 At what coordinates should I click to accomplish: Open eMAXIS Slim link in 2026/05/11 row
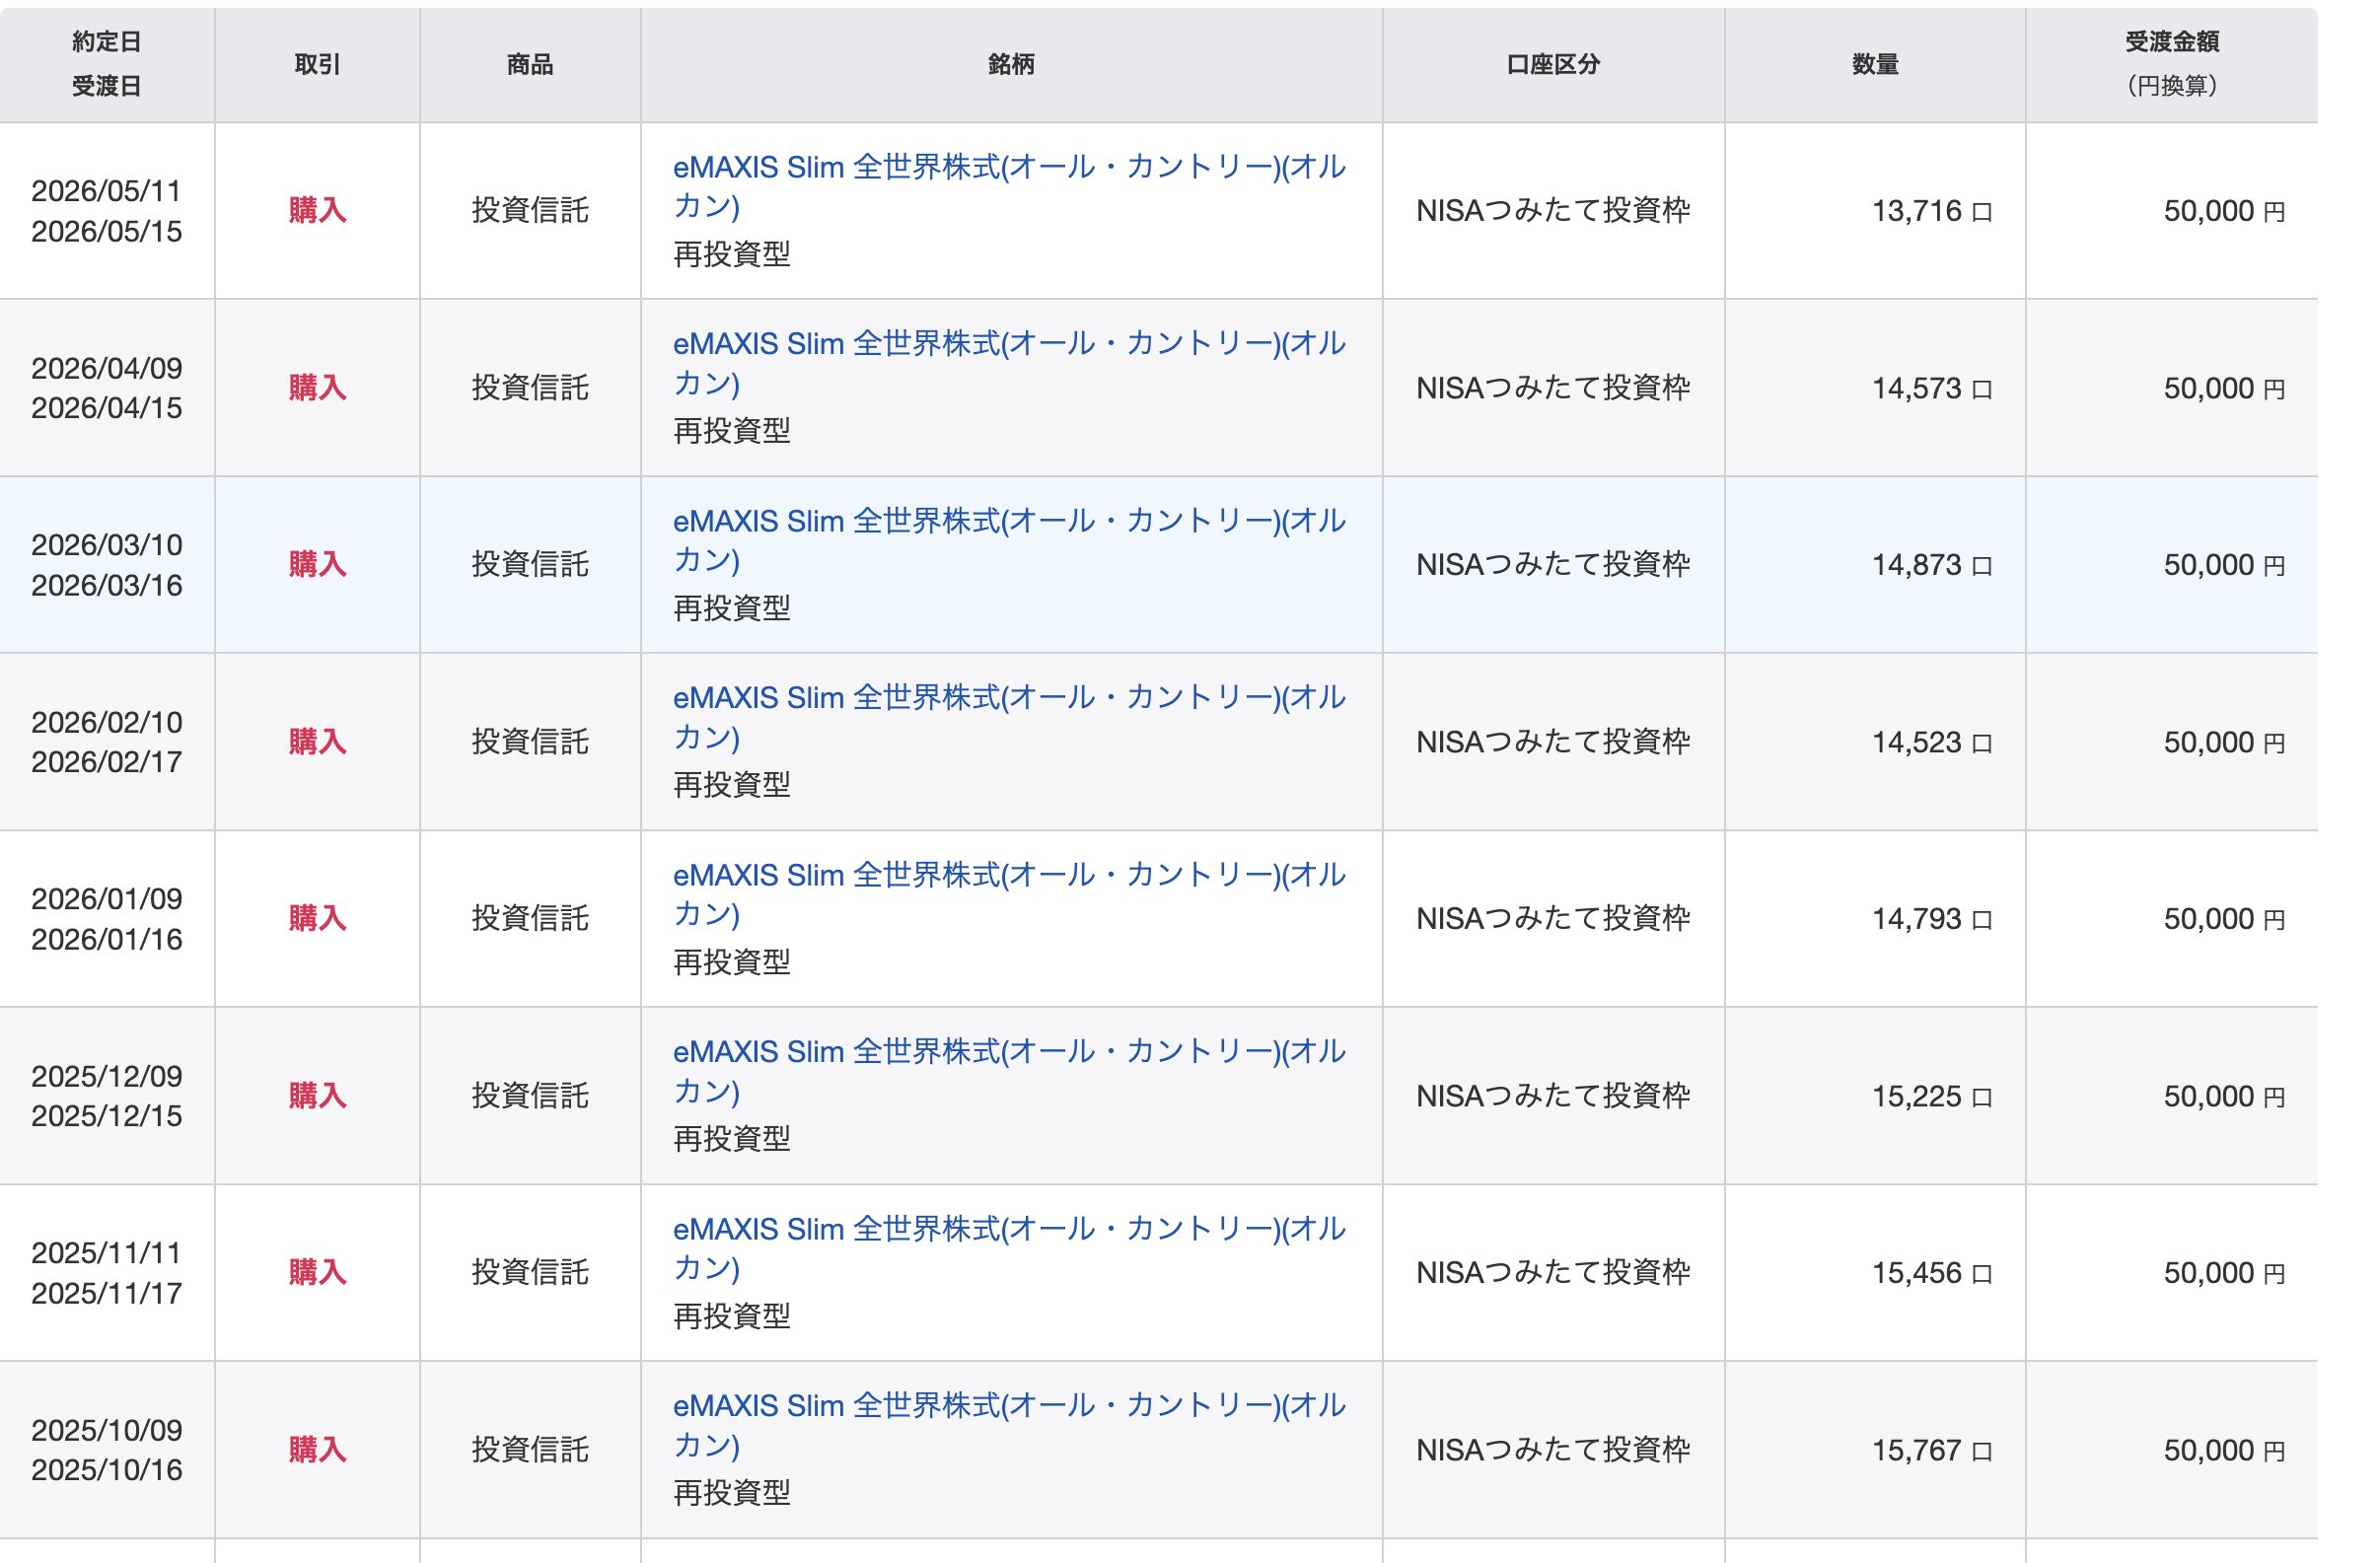(1009, 186)
